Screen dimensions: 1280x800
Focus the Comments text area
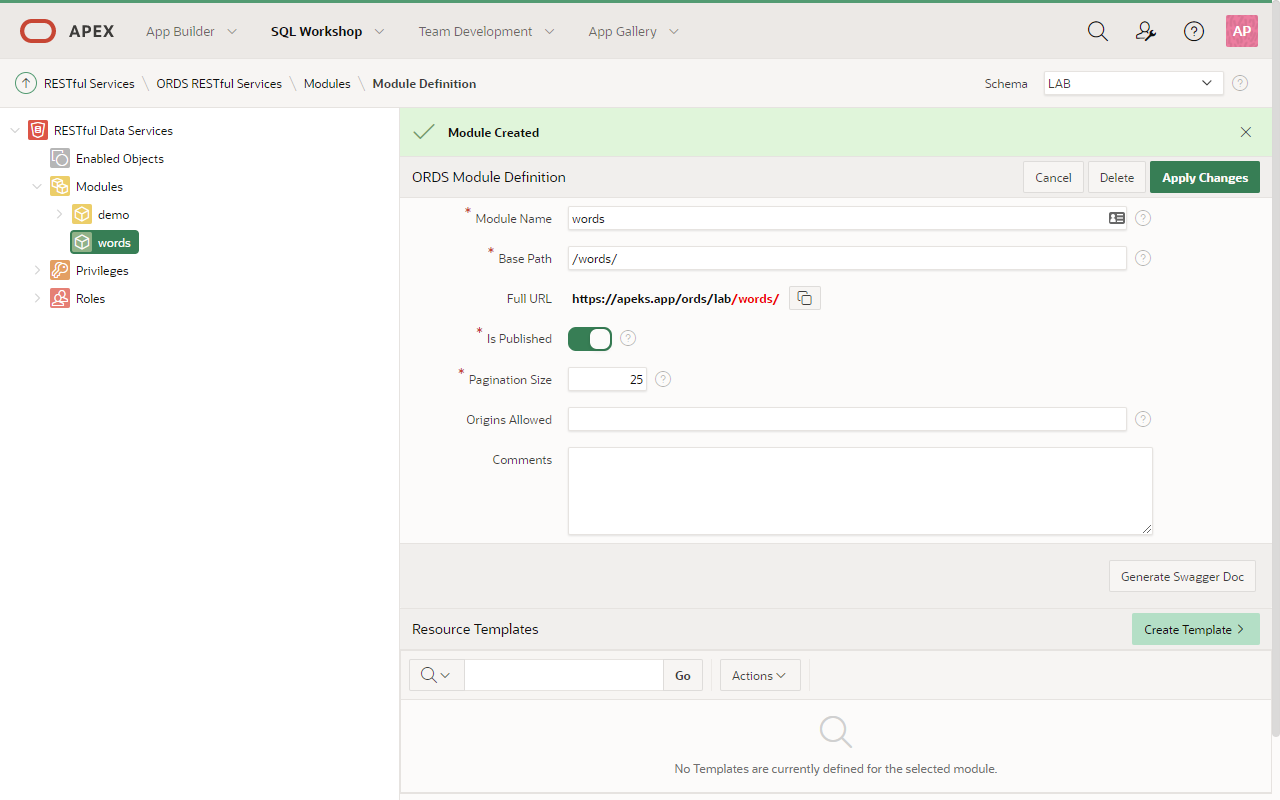860,491
